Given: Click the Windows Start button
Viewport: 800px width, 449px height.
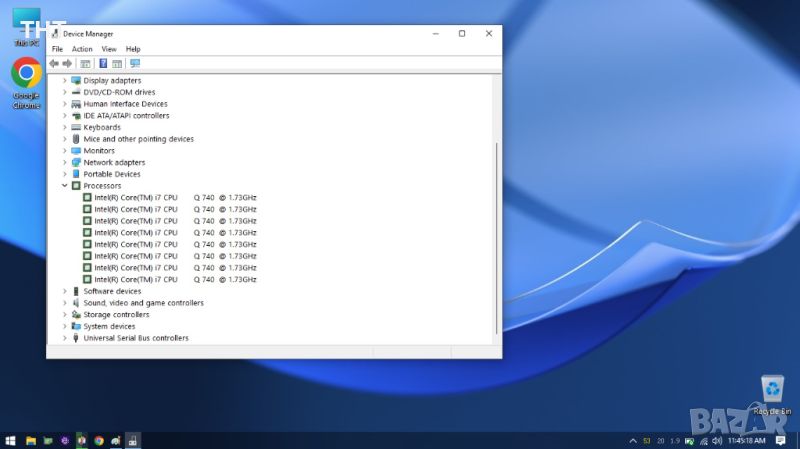Looking at the screenshot, I should [x=10, y=440].
